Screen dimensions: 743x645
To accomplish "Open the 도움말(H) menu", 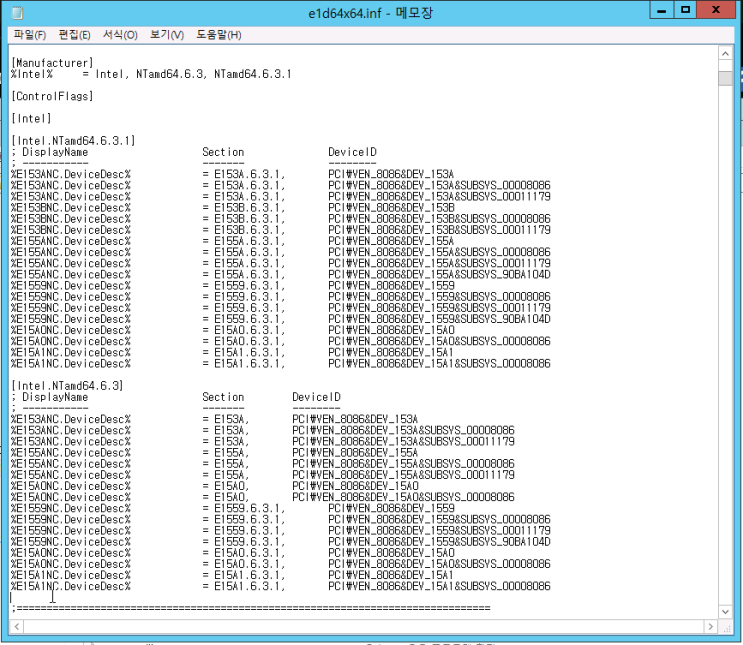I will point(219,35).
